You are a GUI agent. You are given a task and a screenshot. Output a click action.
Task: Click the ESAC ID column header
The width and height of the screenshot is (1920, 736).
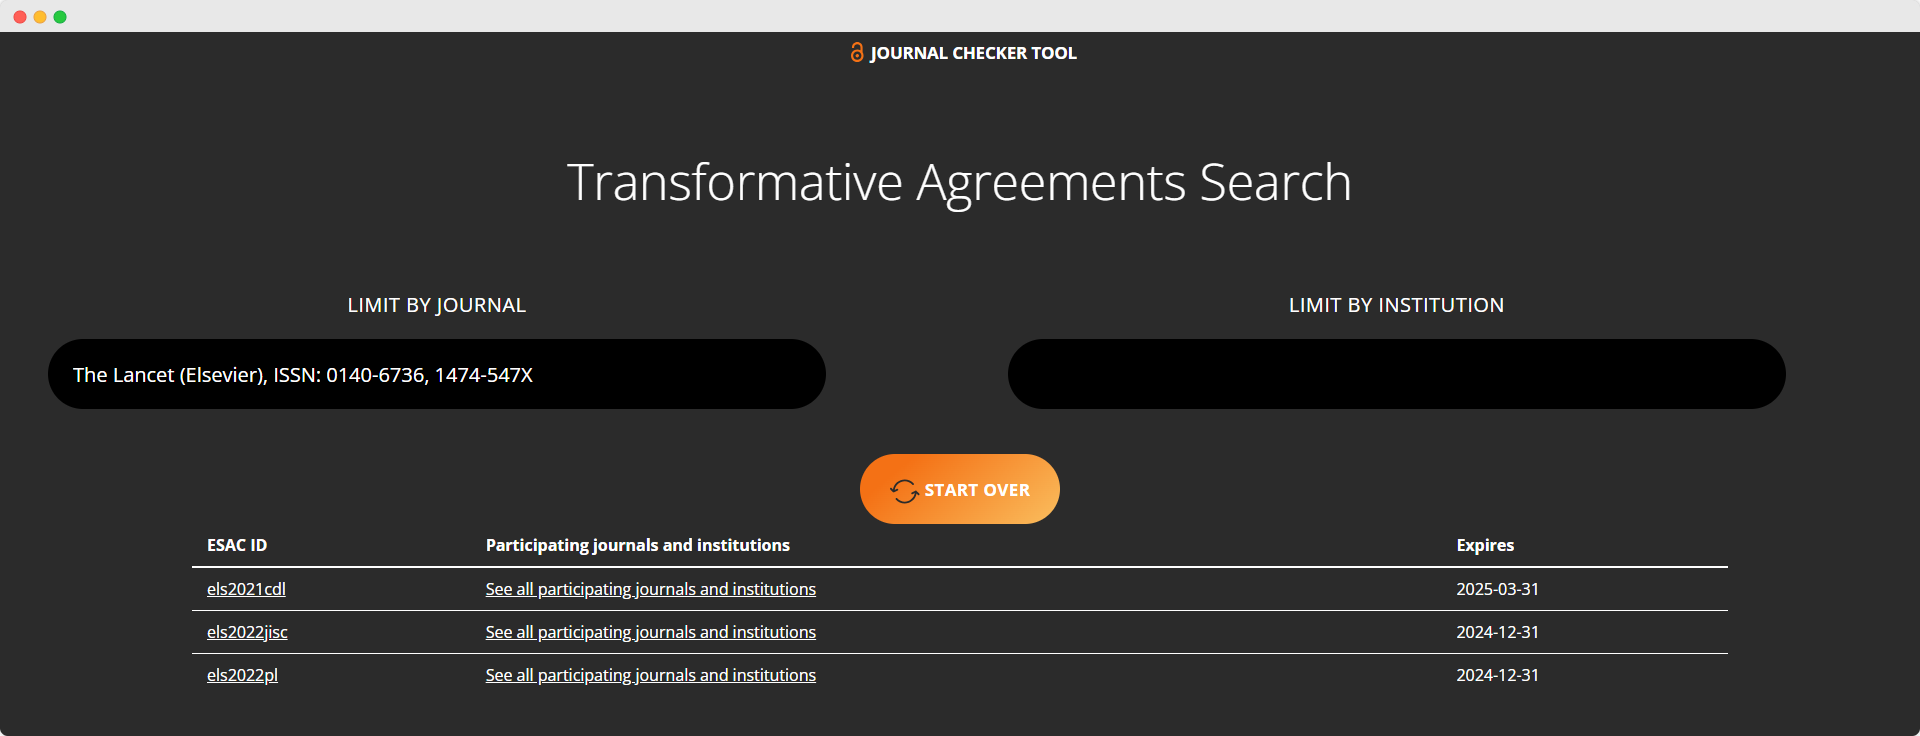click(237, 545)
